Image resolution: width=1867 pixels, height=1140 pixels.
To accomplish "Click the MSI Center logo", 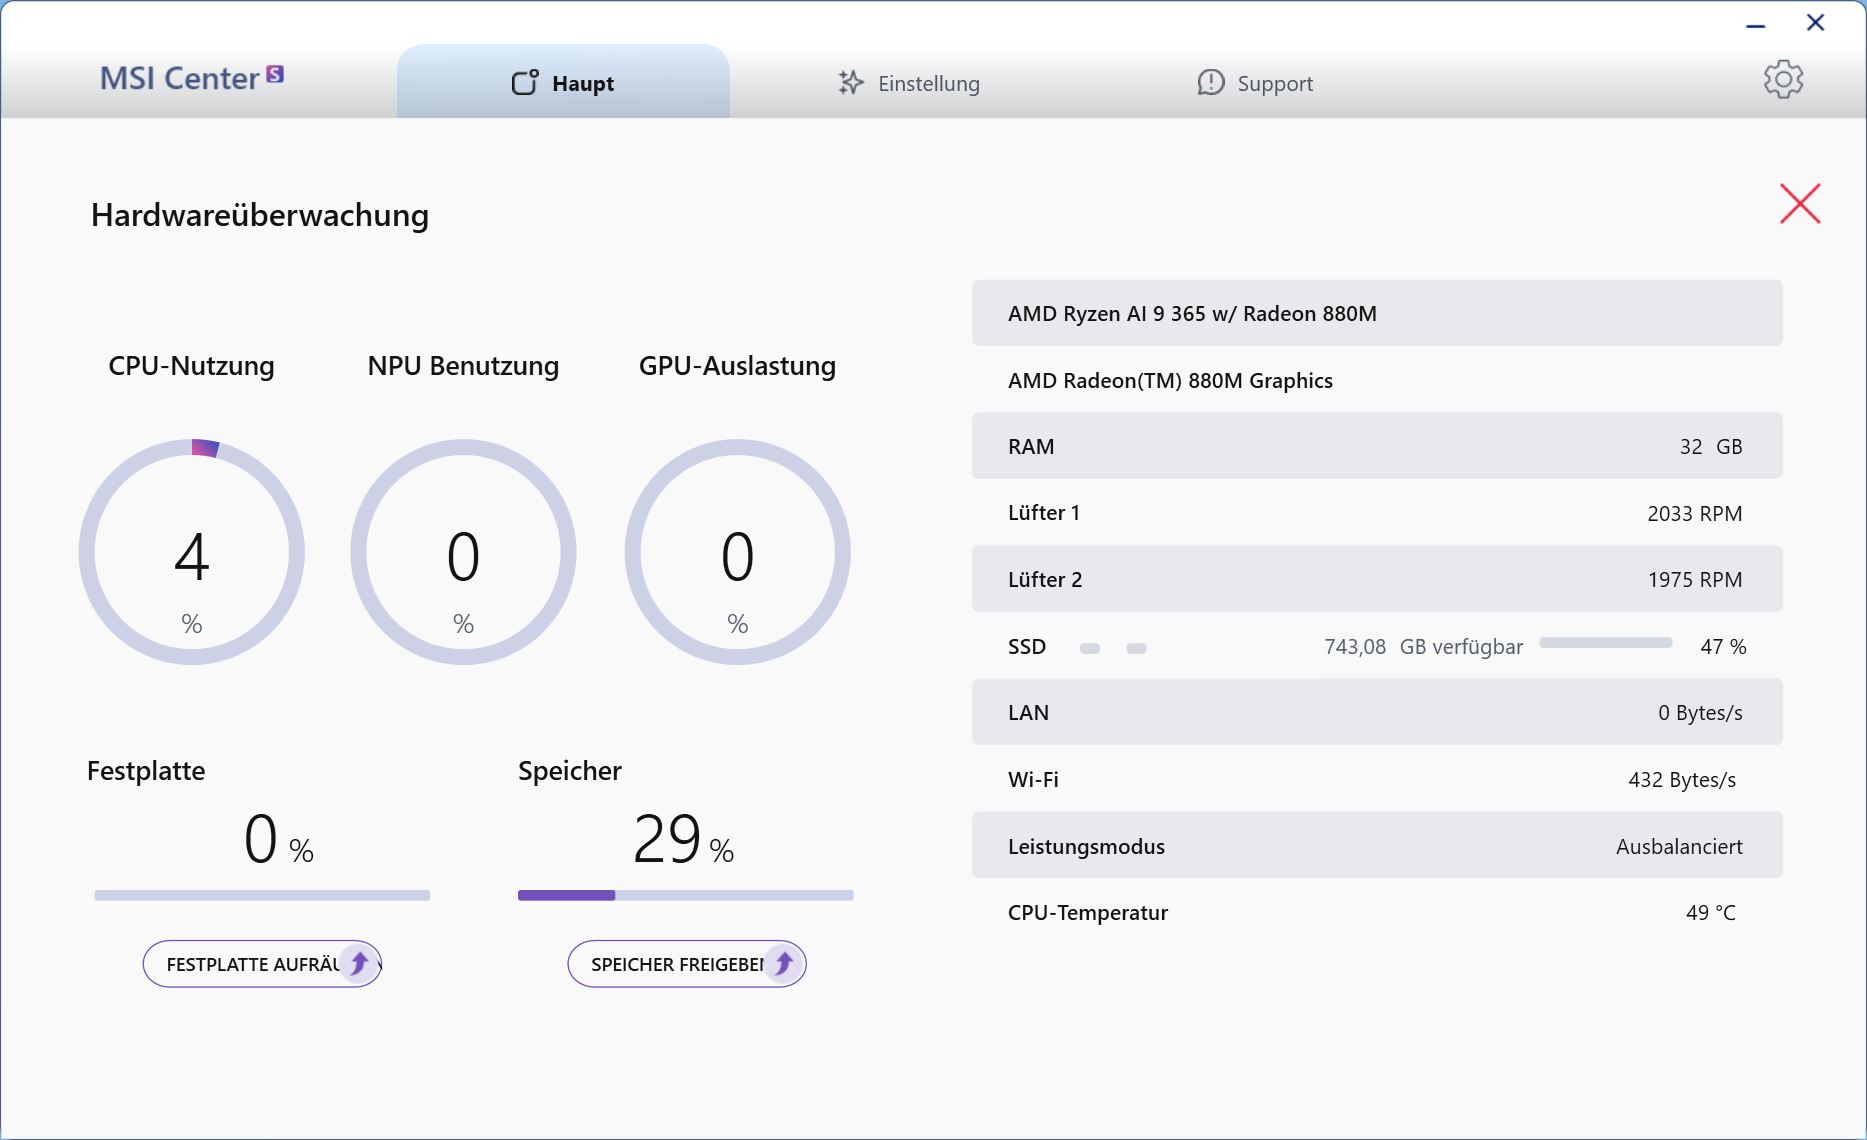I will click(191, 78).
